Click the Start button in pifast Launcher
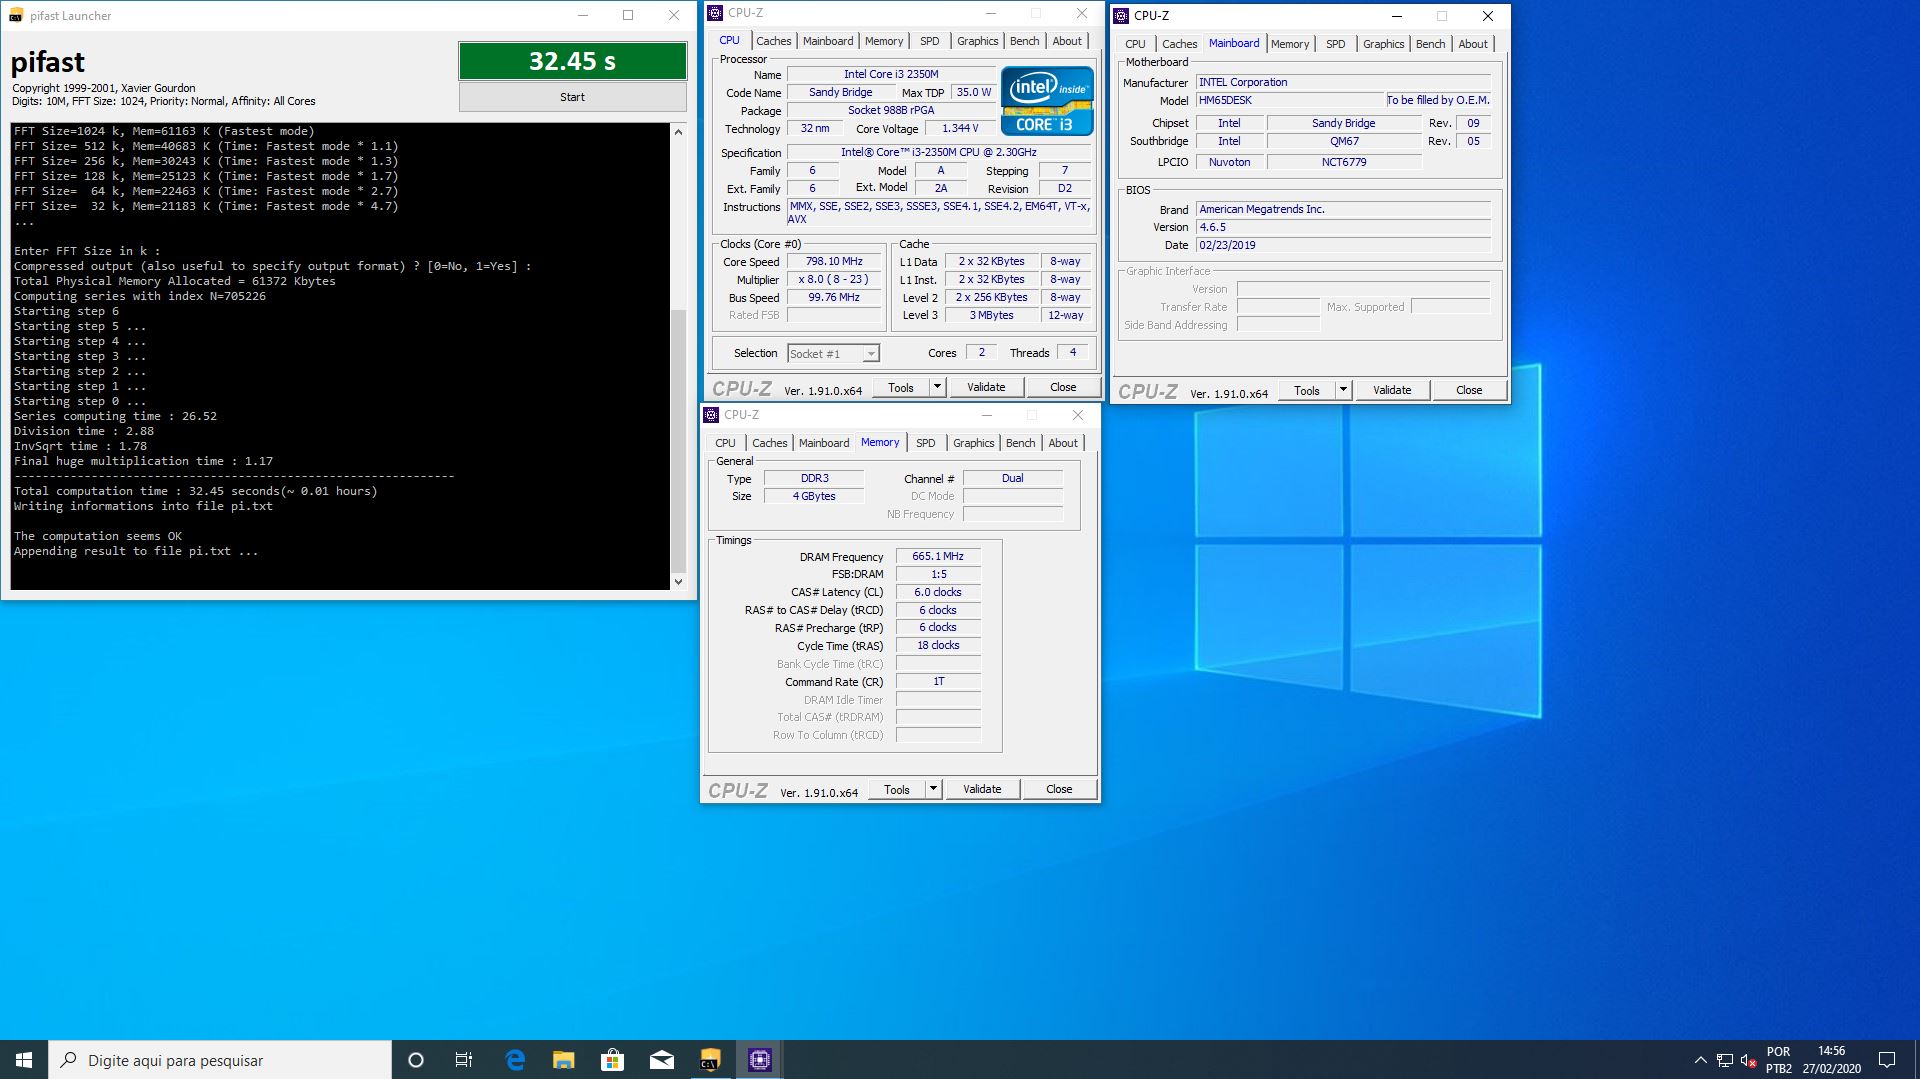The width and height of the screenshot is (1920, 1079). [x=572, y=97]
